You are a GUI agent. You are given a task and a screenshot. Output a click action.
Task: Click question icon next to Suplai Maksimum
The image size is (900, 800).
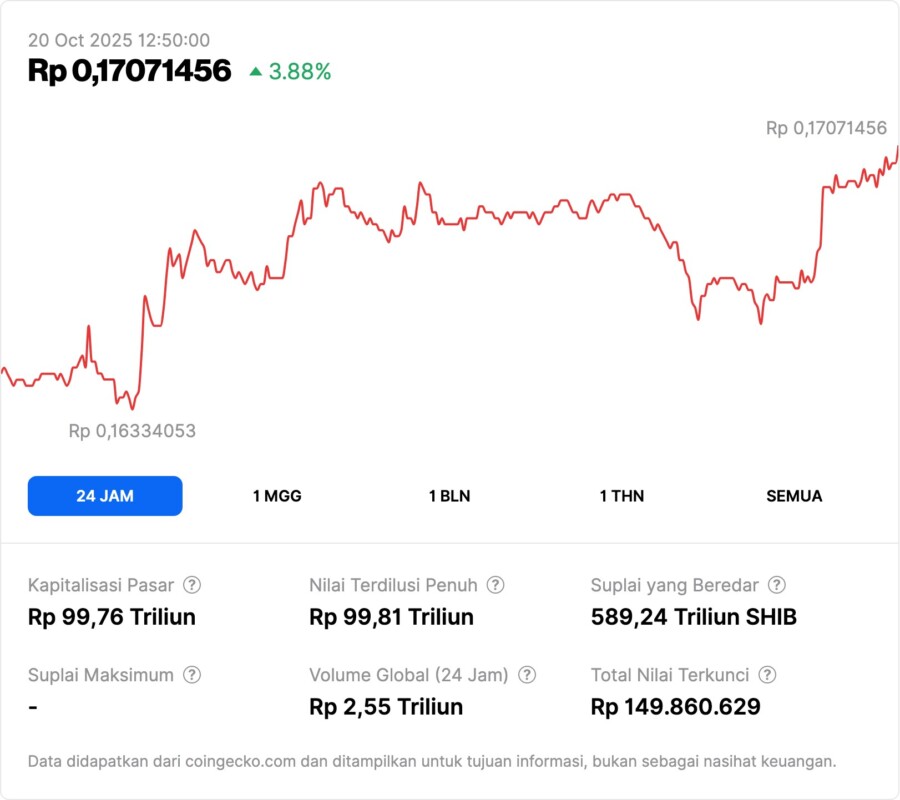[x=191, y=675]
